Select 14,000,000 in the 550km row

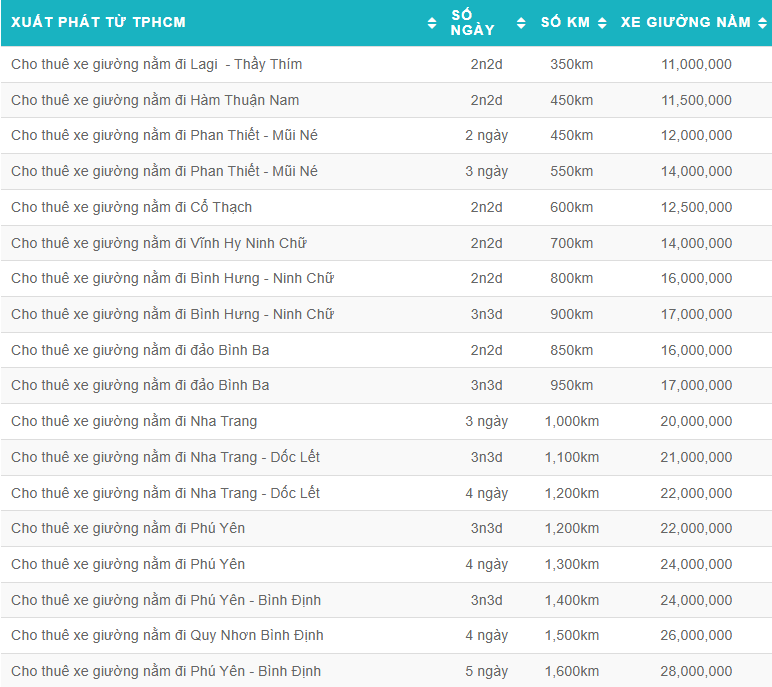click(x=696, y=171)
